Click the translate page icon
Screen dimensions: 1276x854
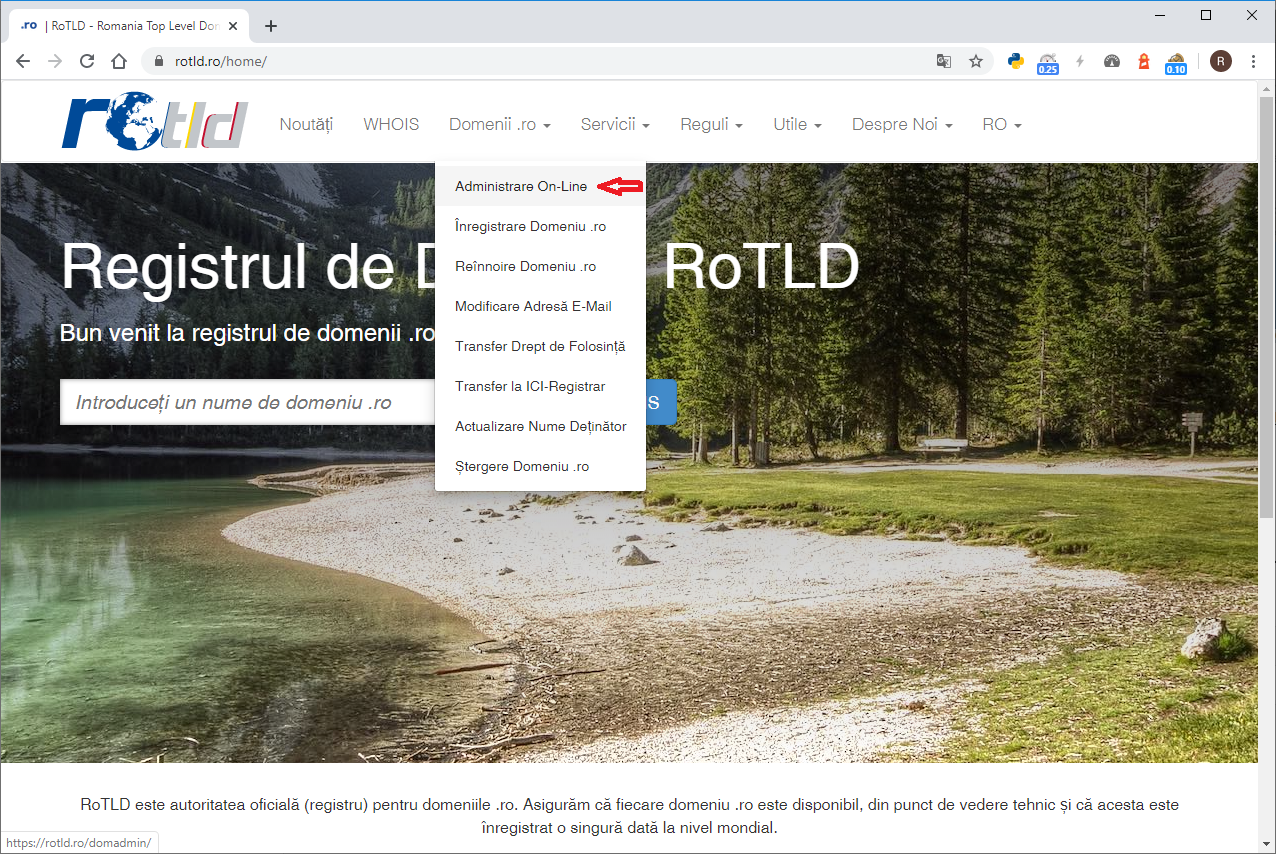pyautogui.click(x=943, y=61)
